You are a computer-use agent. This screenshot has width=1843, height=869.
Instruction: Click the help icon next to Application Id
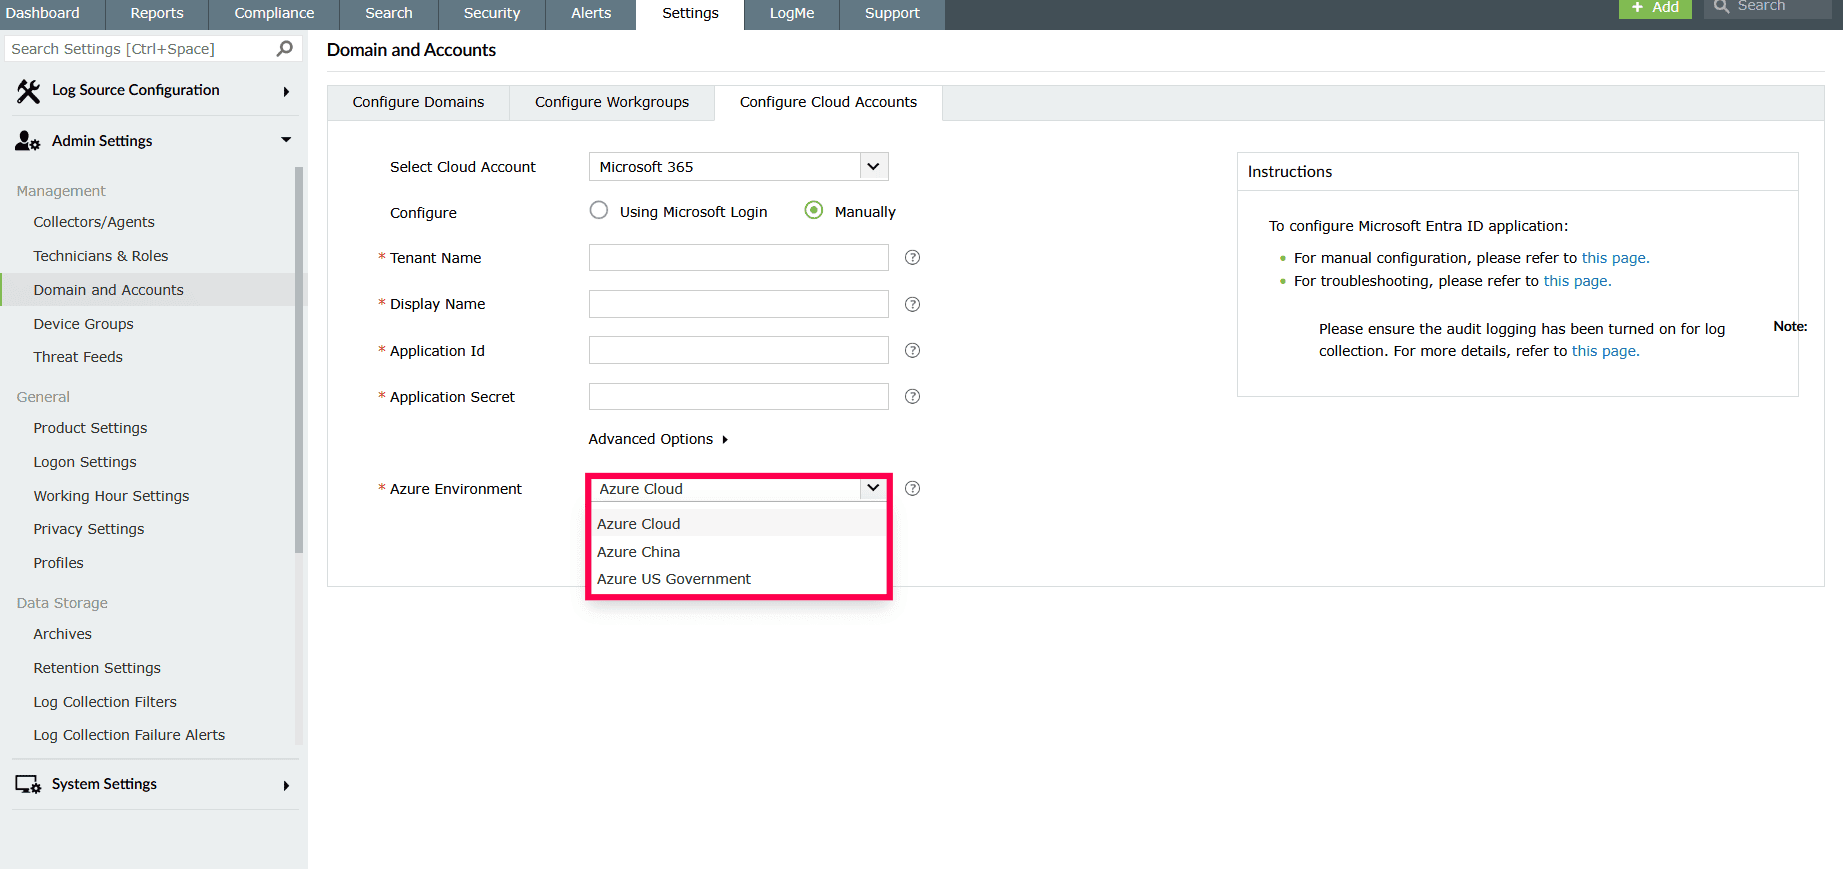point(912,350)
